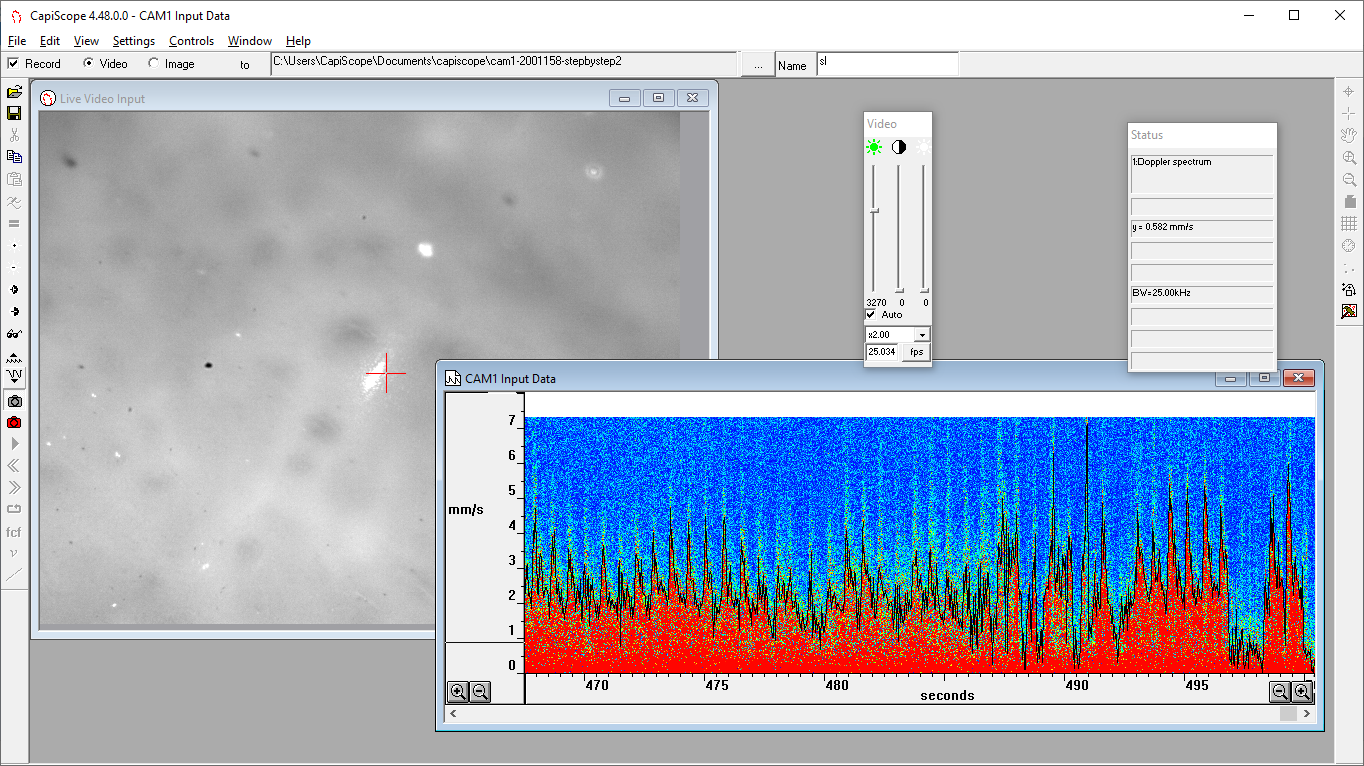Viewport: 1364px width, 766px height.
Task: Click the browse '...' button beside path
Action: 757,64
